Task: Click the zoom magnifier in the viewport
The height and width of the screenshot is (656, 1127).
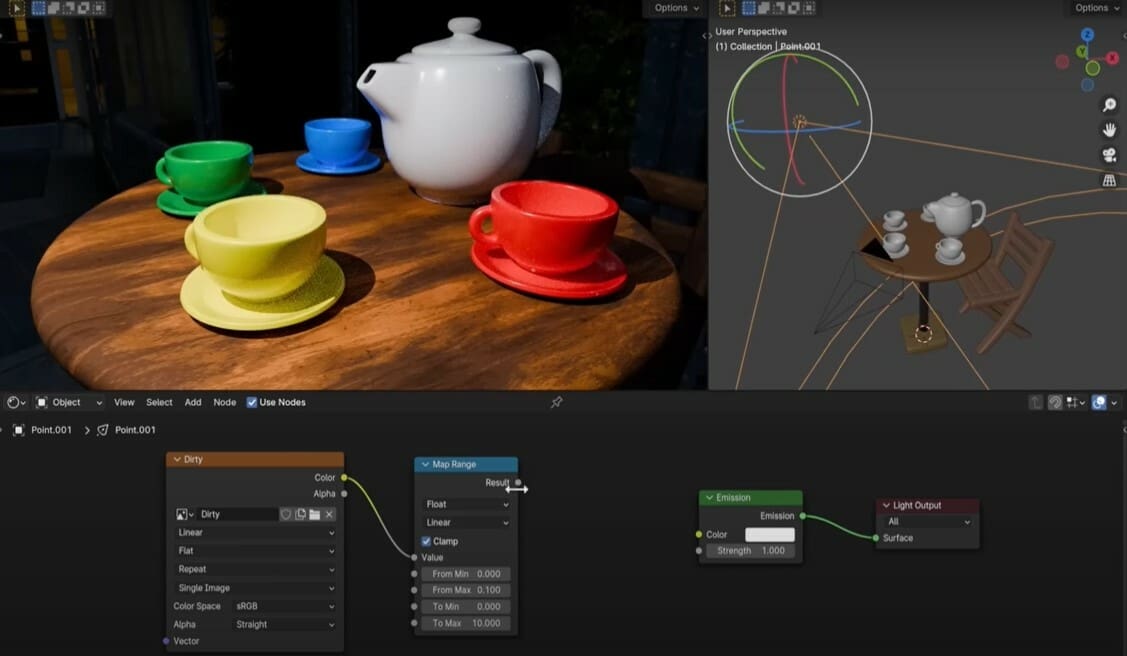Action: [x=1109, y=105]
